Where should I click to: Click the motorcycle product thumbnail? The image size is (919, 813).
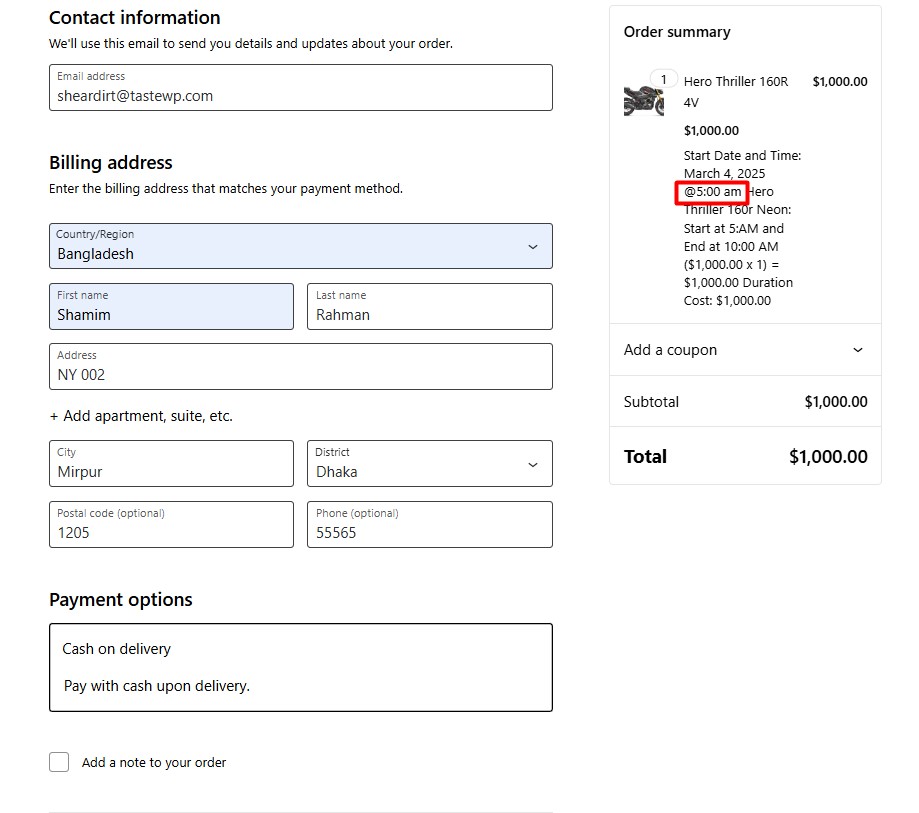pyautogui.click(x=642, y=100)
